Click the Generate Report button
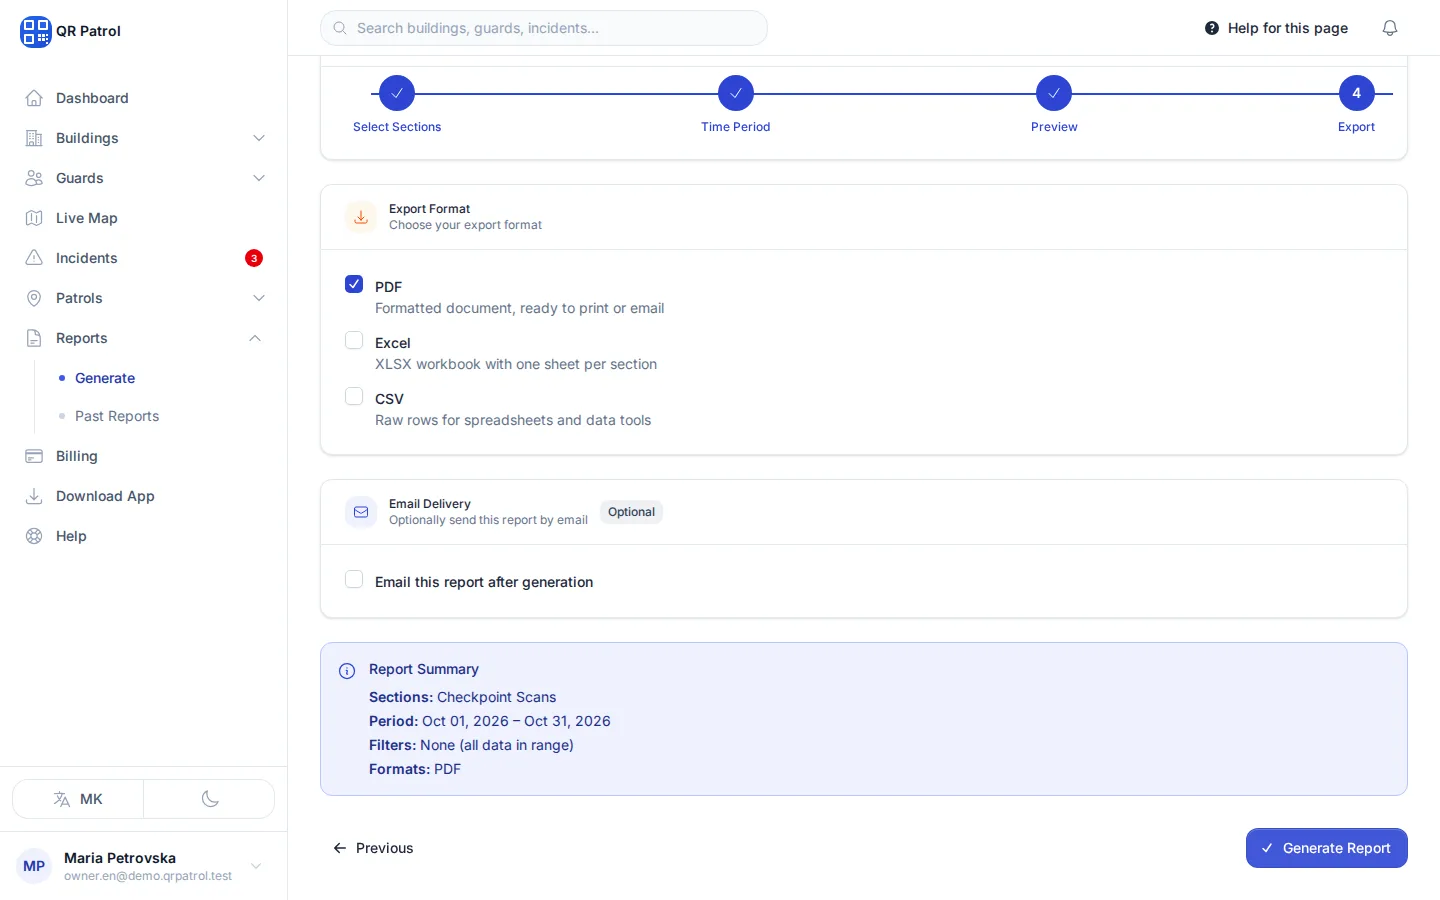1440x900 pixels. [1326, 848]
